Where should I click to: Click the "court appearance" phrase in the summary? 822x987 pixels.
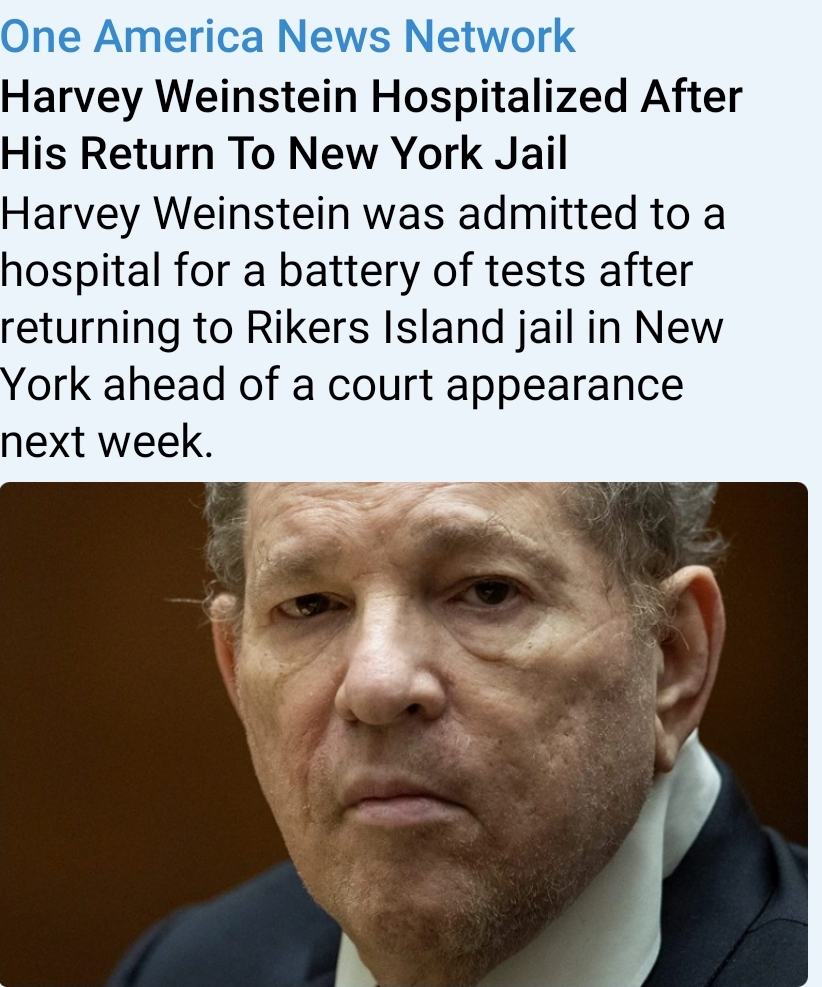pos(505,386)
